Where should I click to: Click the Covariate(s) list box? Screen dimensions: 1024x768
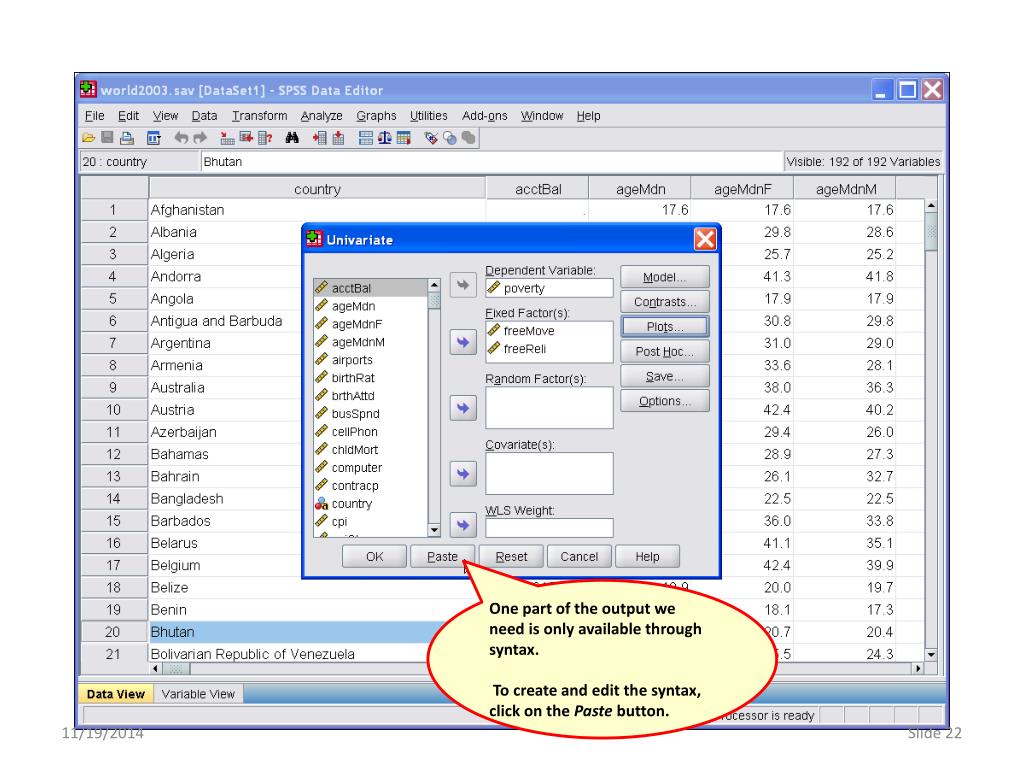coord(549,473)
